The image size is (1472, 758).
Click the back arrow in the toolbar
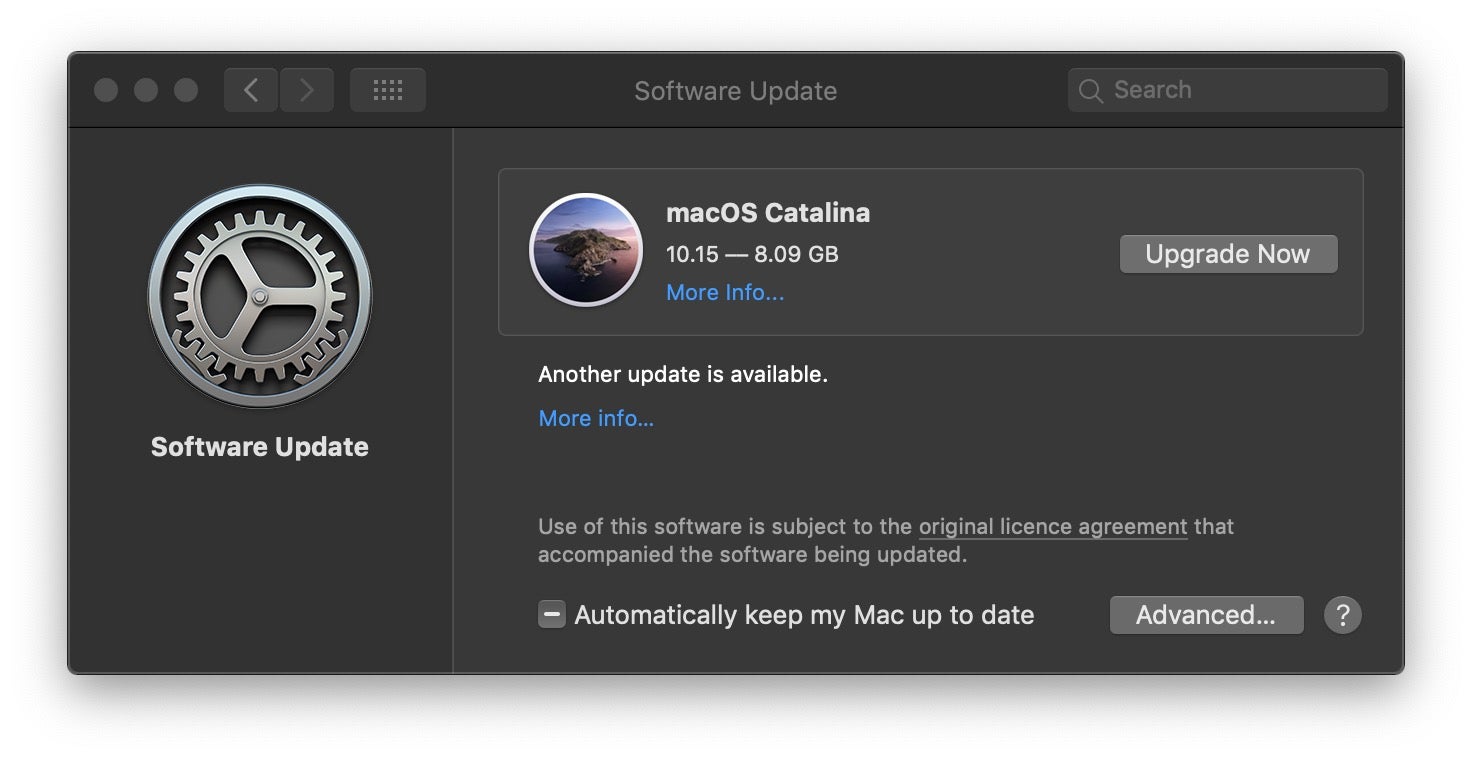pos(251,91)
